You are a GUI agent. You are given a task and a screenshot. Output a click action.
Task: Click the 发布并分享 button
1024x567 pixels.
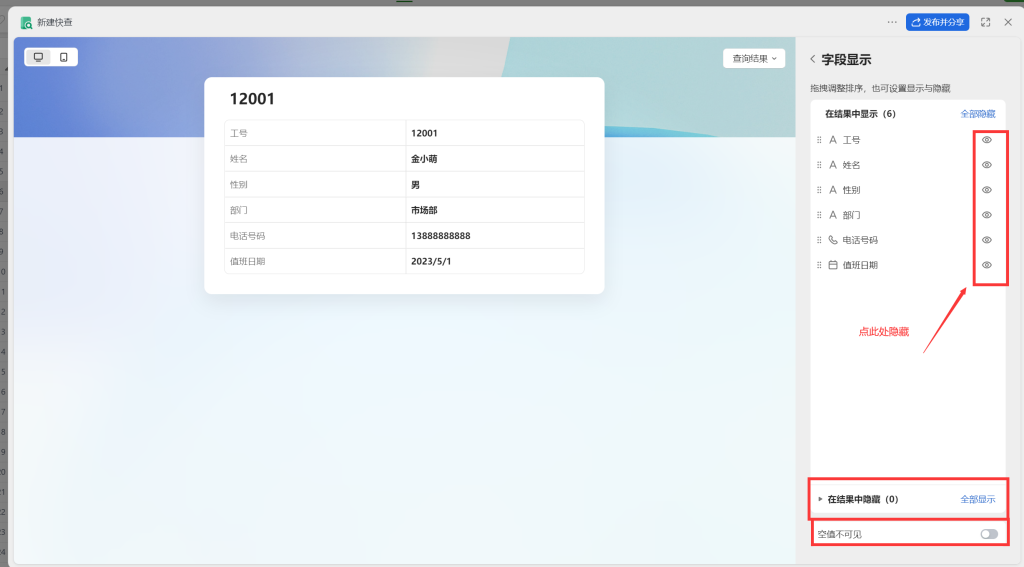(937, 22)
